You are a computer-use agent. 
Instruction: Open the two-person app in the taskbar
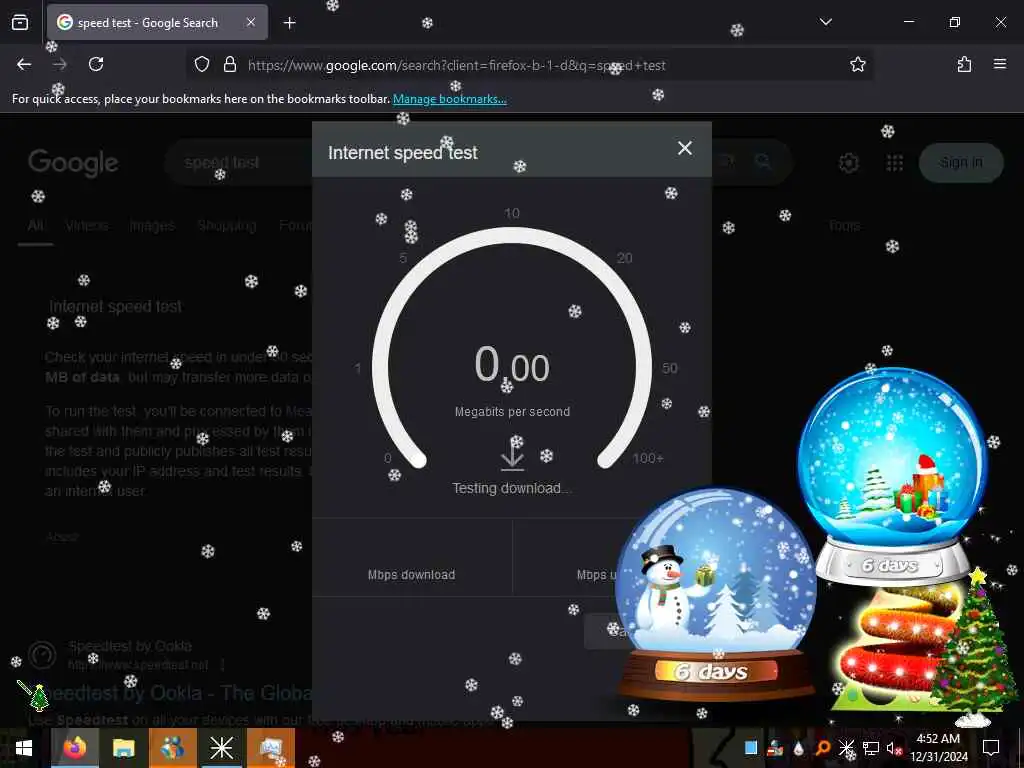(x=172, y=748)
